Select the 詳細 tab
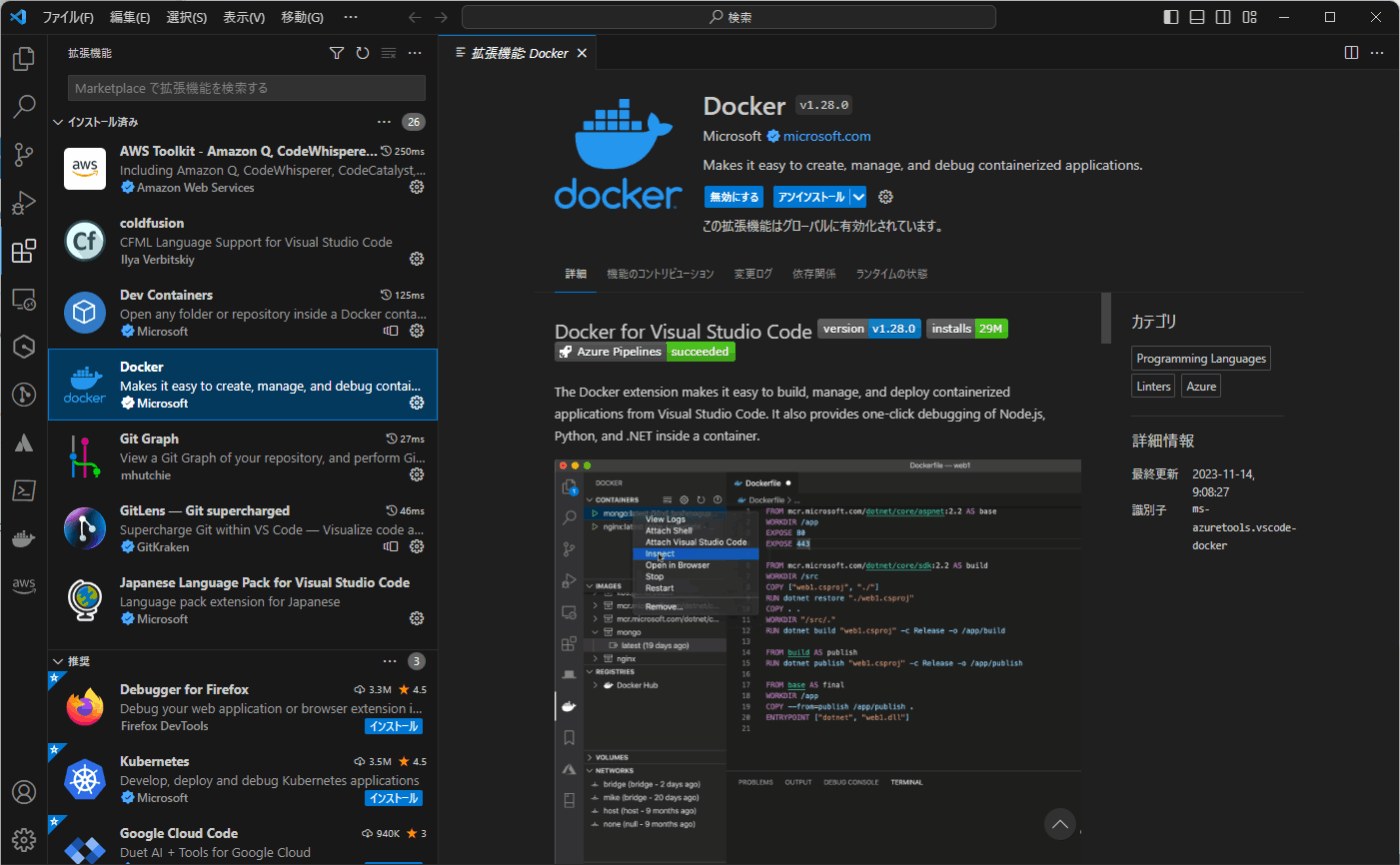Screen dimensions: 1400x865 (x=576, y=274)
